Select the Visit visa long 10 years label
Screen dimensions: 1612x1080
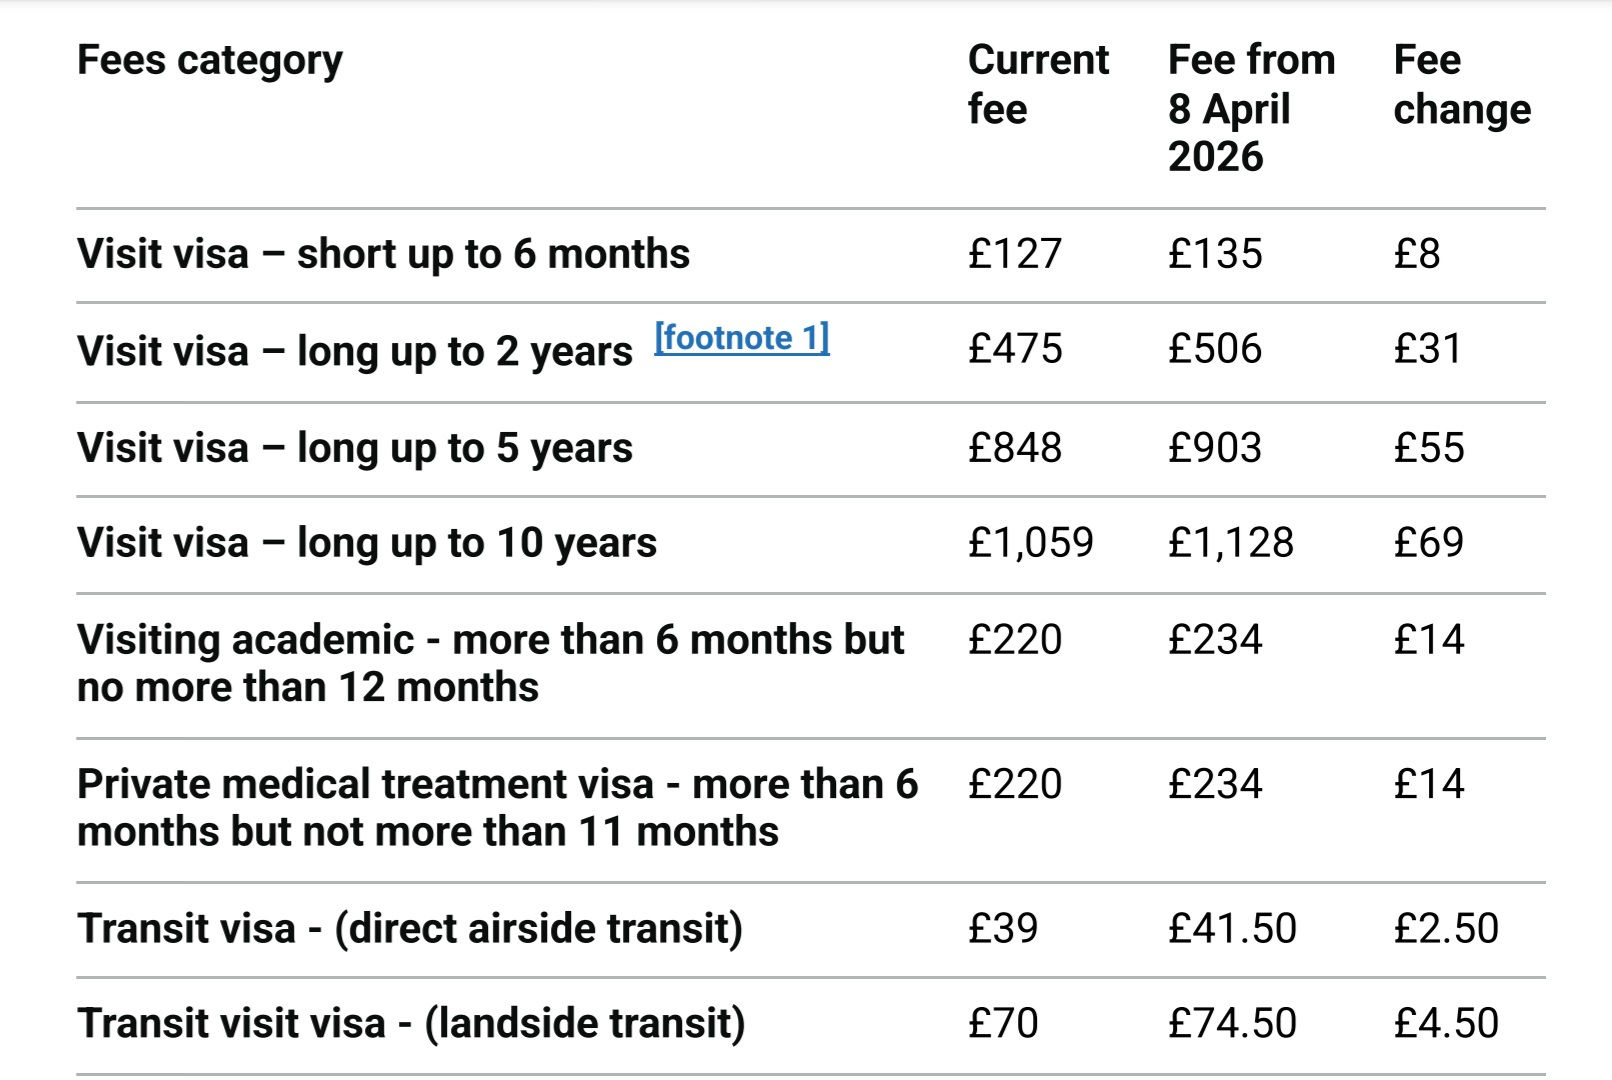click(x=367, y=543)
